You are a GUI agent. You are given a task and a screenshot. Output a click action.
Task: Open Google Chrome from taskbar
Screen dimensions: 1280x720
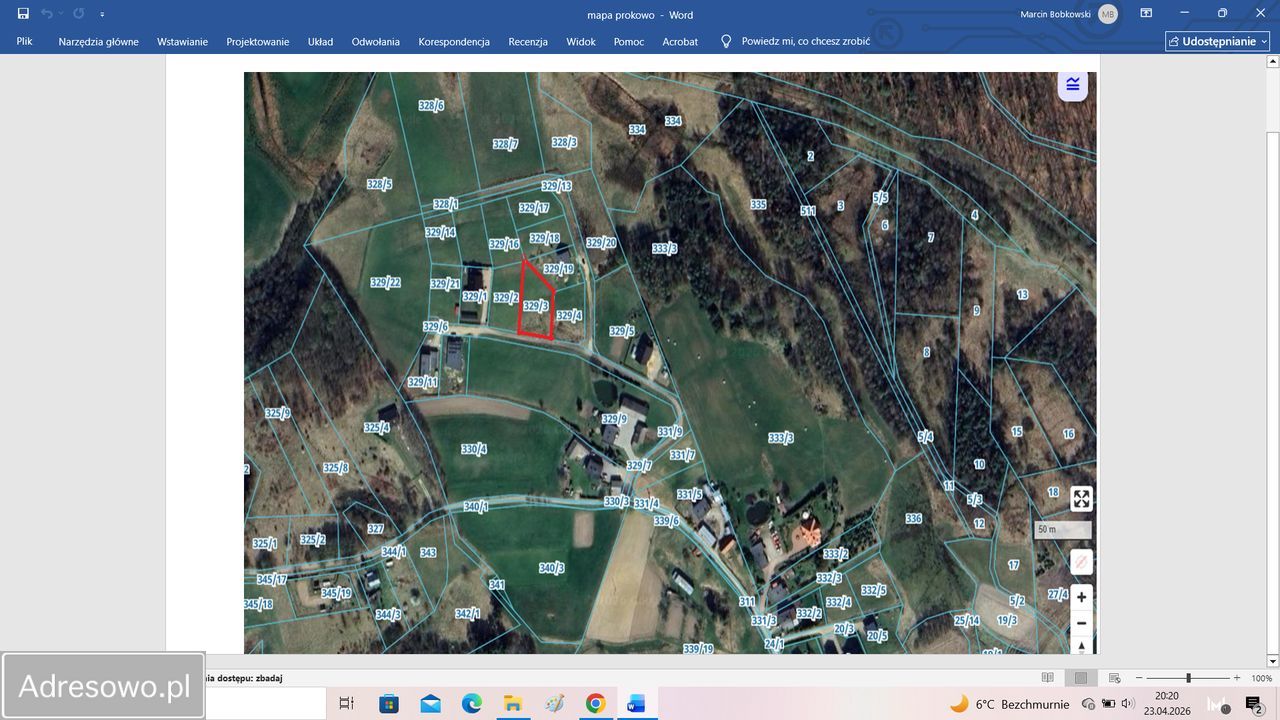[595, 704]
